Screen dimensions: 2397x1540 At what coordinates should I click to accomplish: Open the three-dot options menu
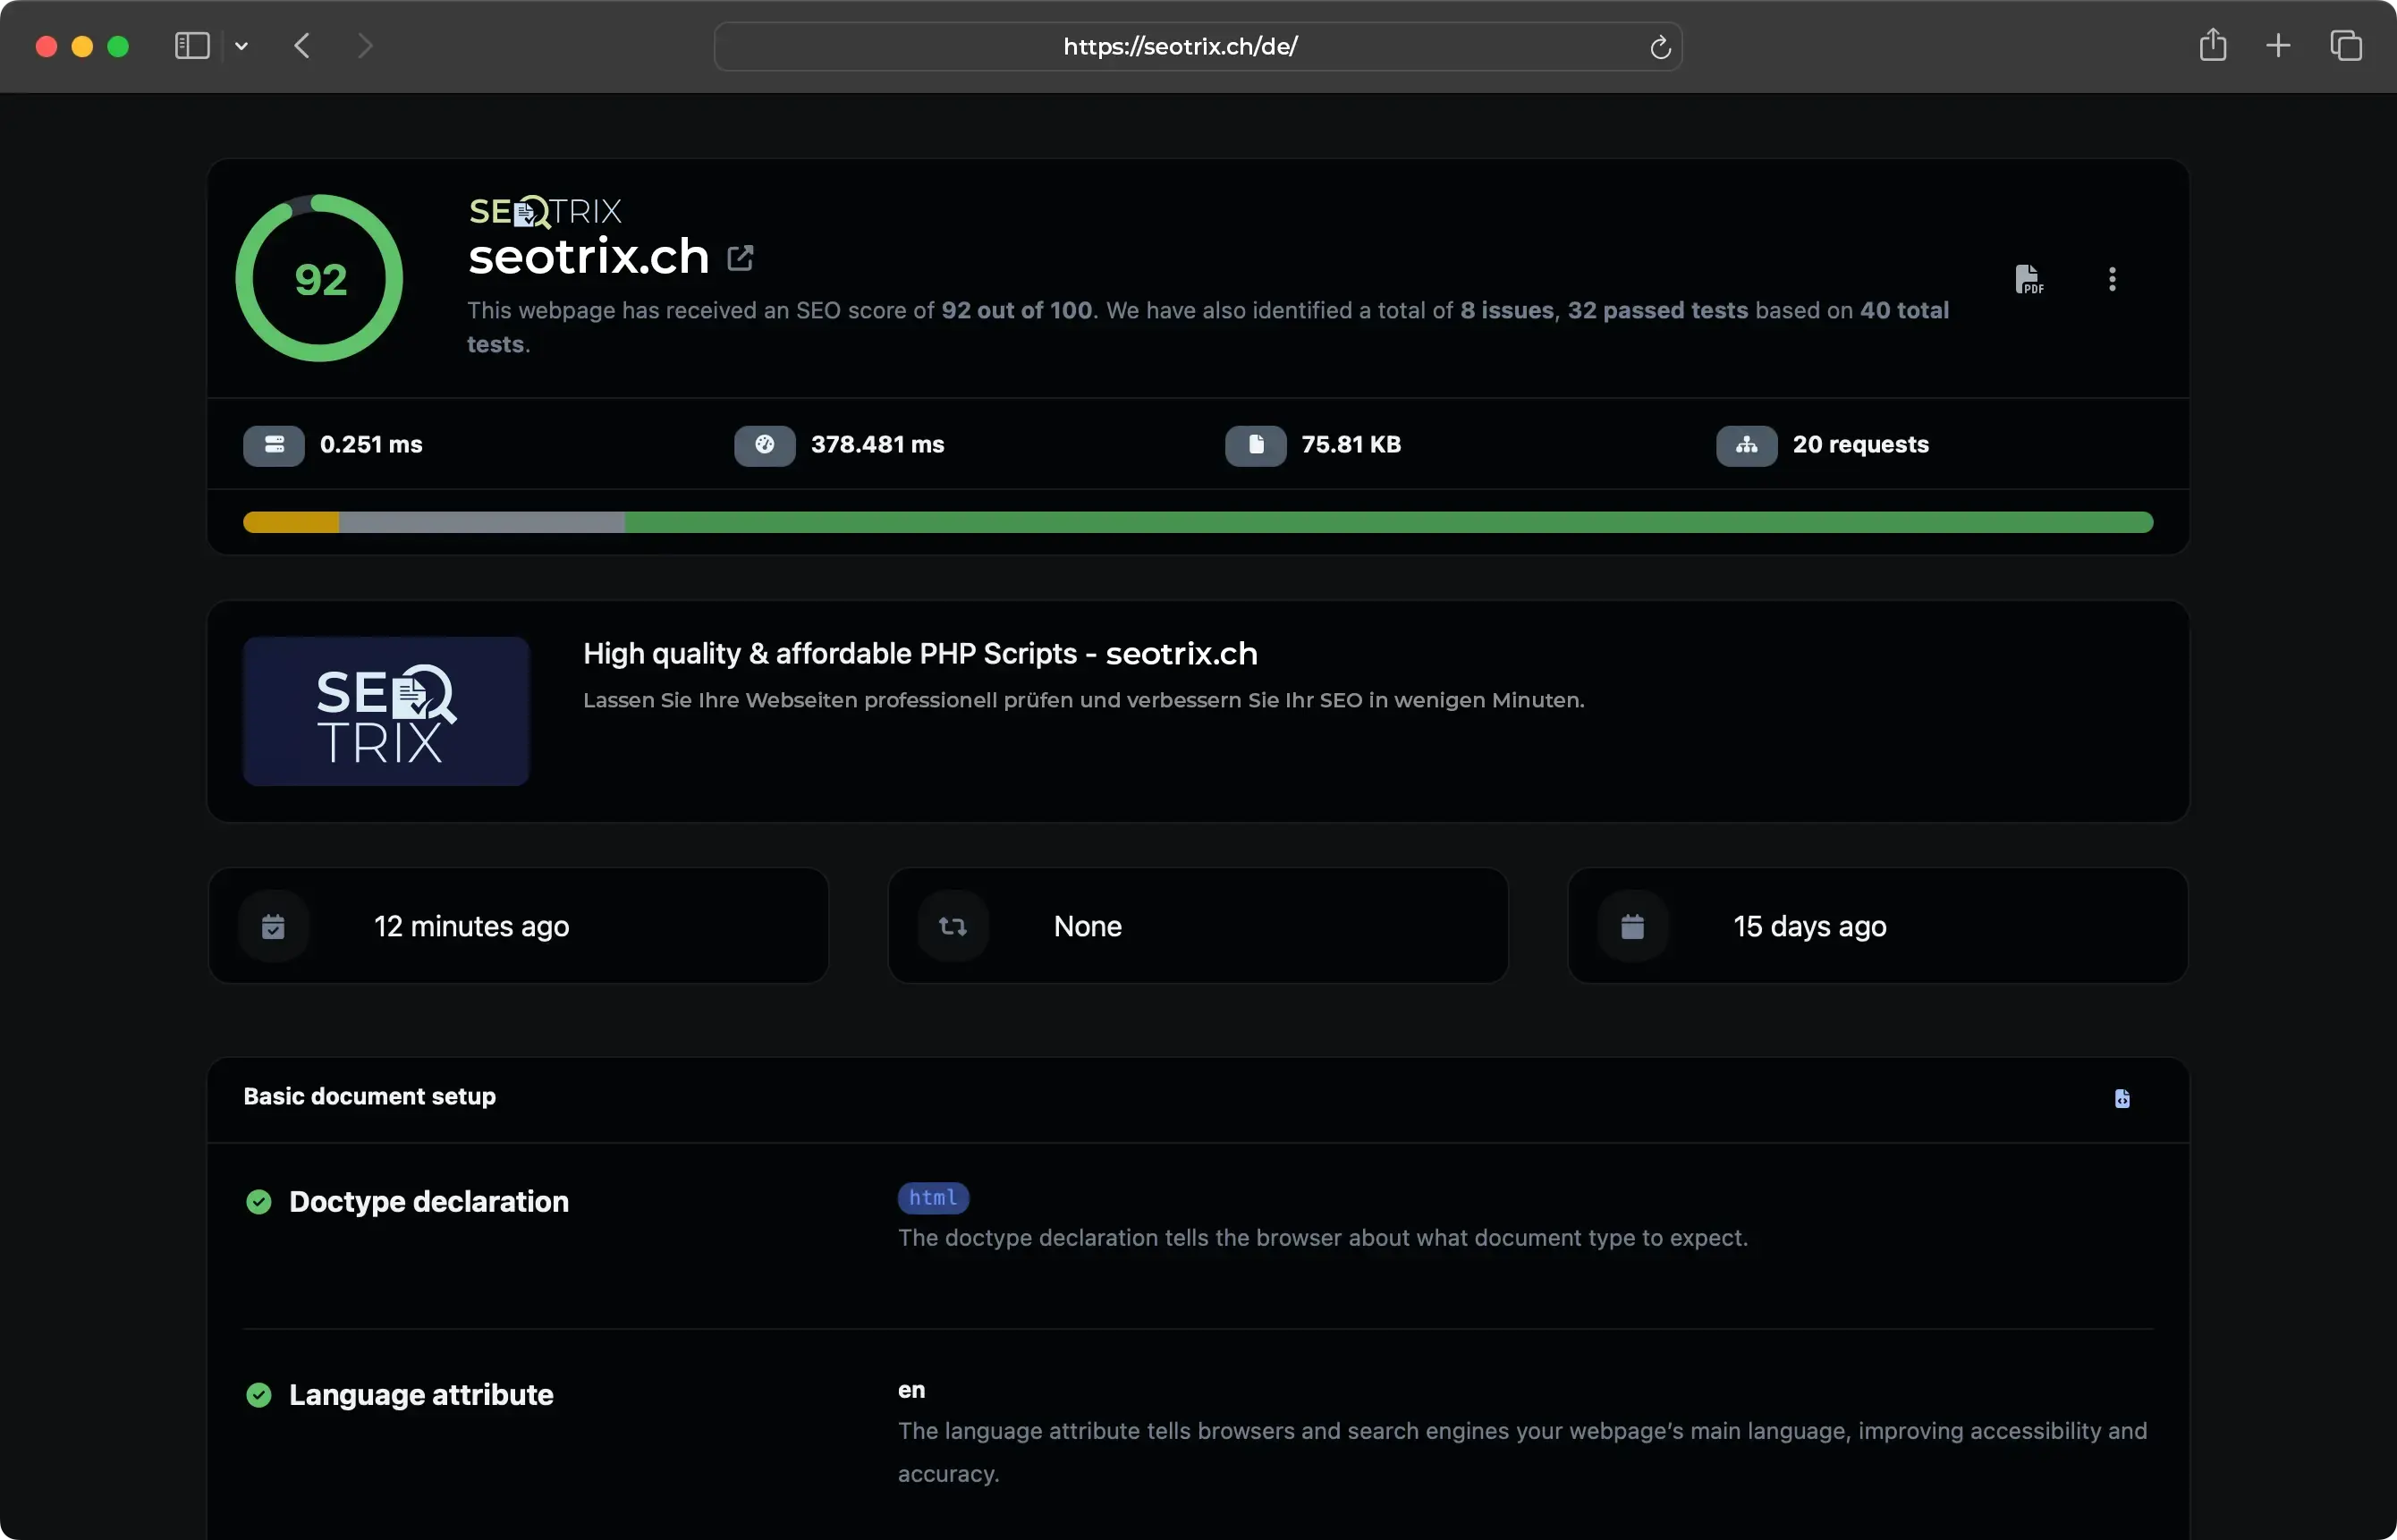point(2112,279)
